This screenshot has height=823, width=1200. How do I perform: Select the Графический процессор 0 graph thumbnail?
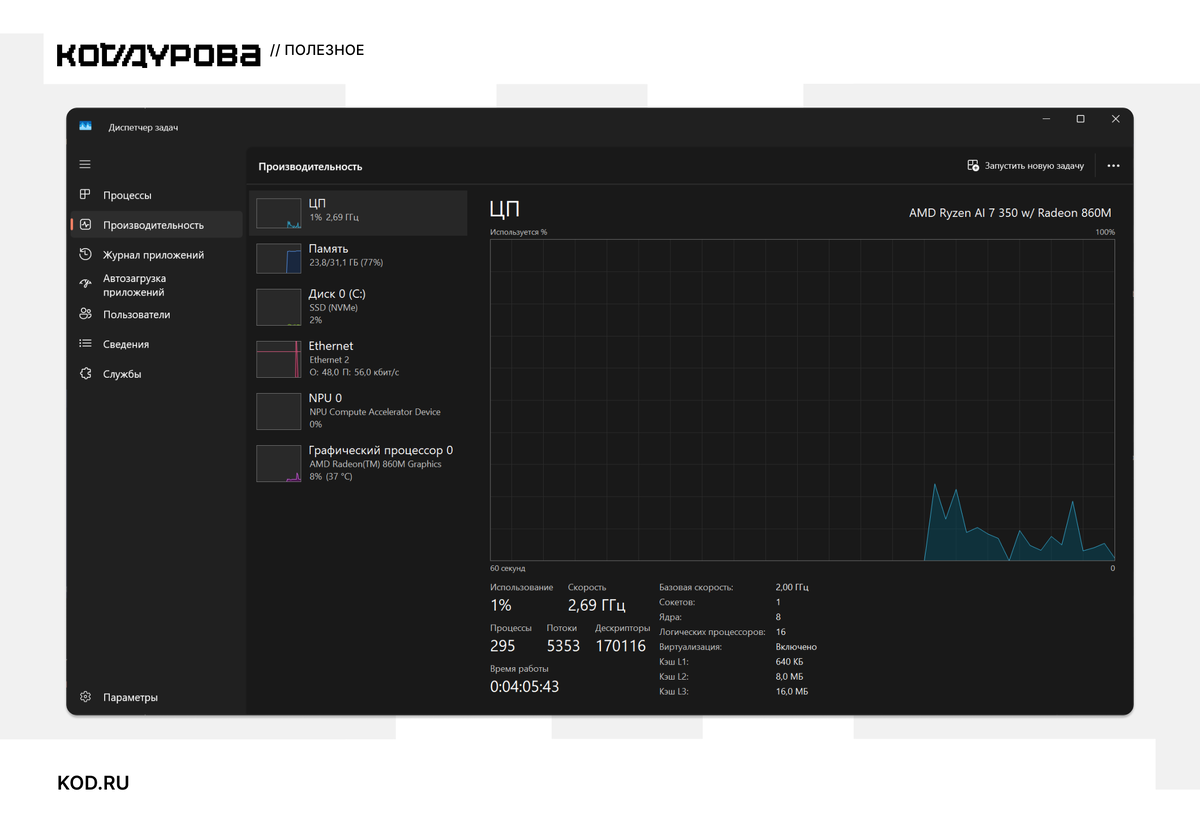tap(278, 463)
